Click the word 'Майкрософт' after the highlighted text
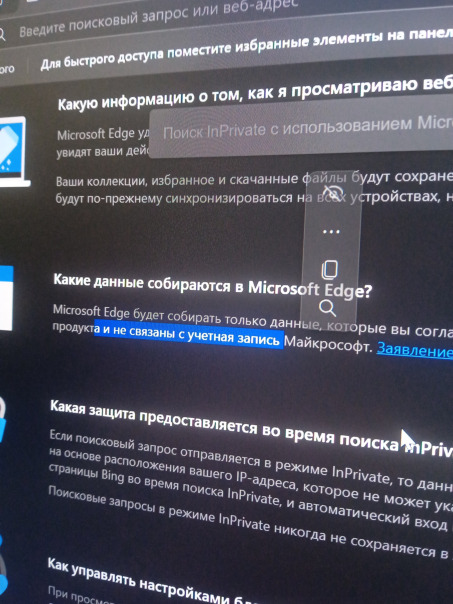Screen dimensions: 453x604 (328, 344)
